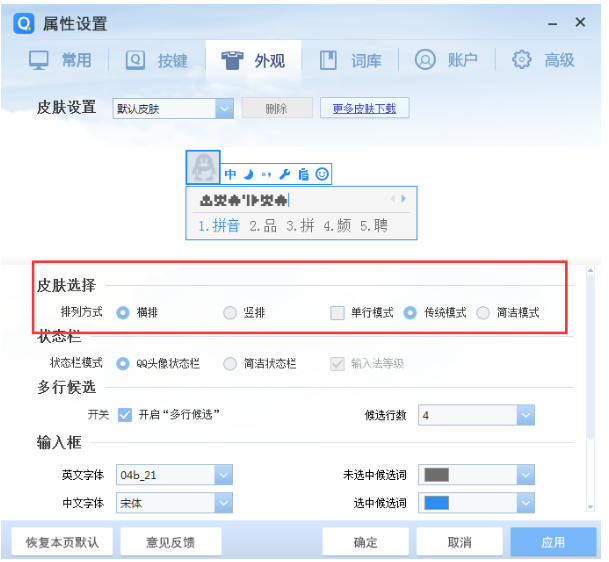The width and height of the screenshot is (609, 562).
Task: Toggle the 输入法等级 checkbox
Action: (337, 364)
